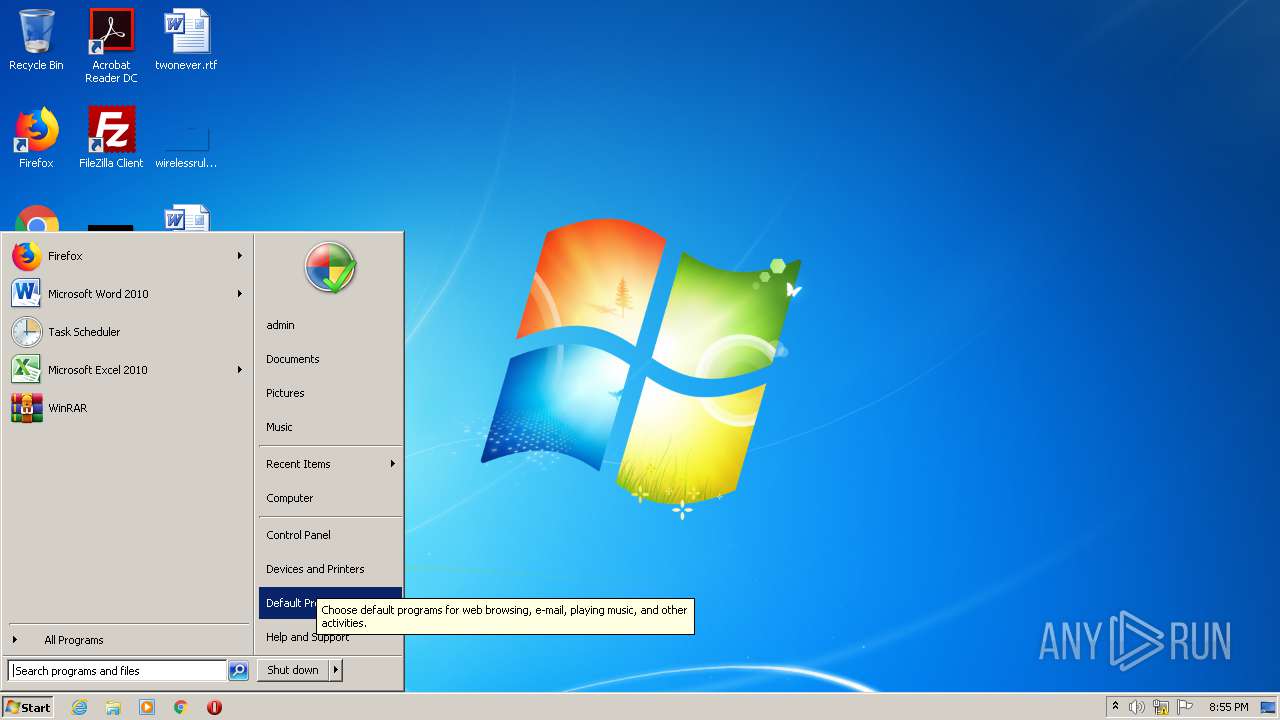This screenshot has width=1280, height=720.
Task: Select WinRAR program entry
Action: [x=128, y=408]
